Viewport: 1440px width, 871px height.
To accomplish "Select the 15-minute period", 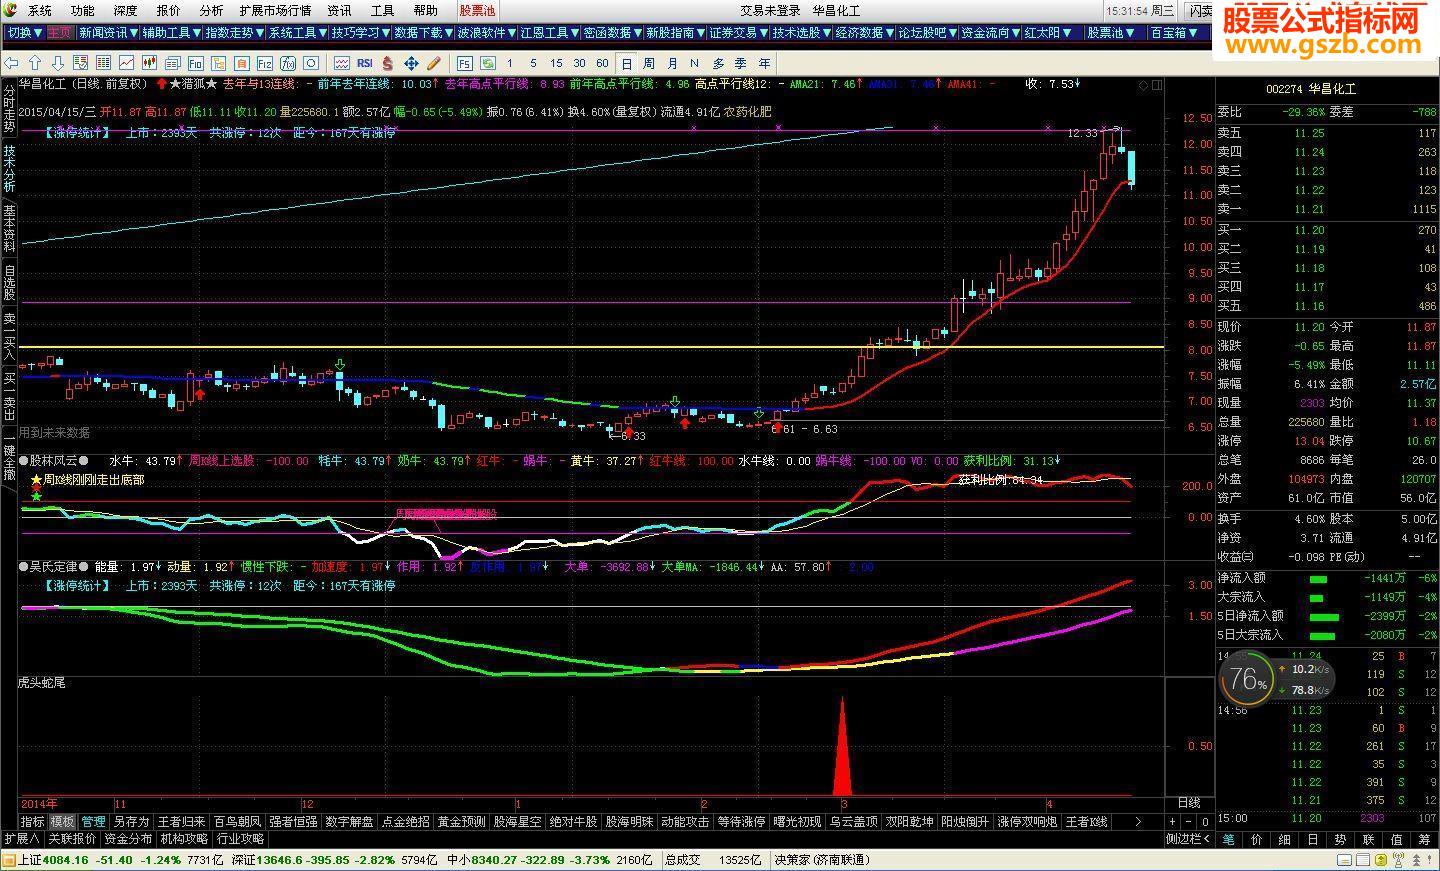I will tap(556, 63).
